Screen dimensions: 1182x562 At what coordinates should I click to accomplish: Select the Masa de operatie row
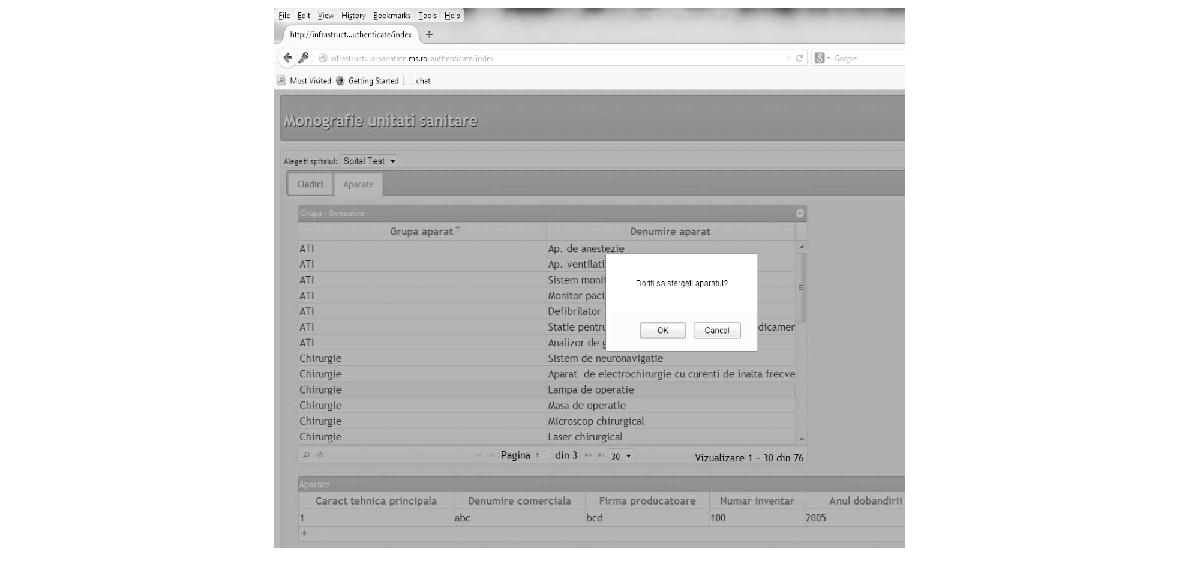click(x=547, y=405)
